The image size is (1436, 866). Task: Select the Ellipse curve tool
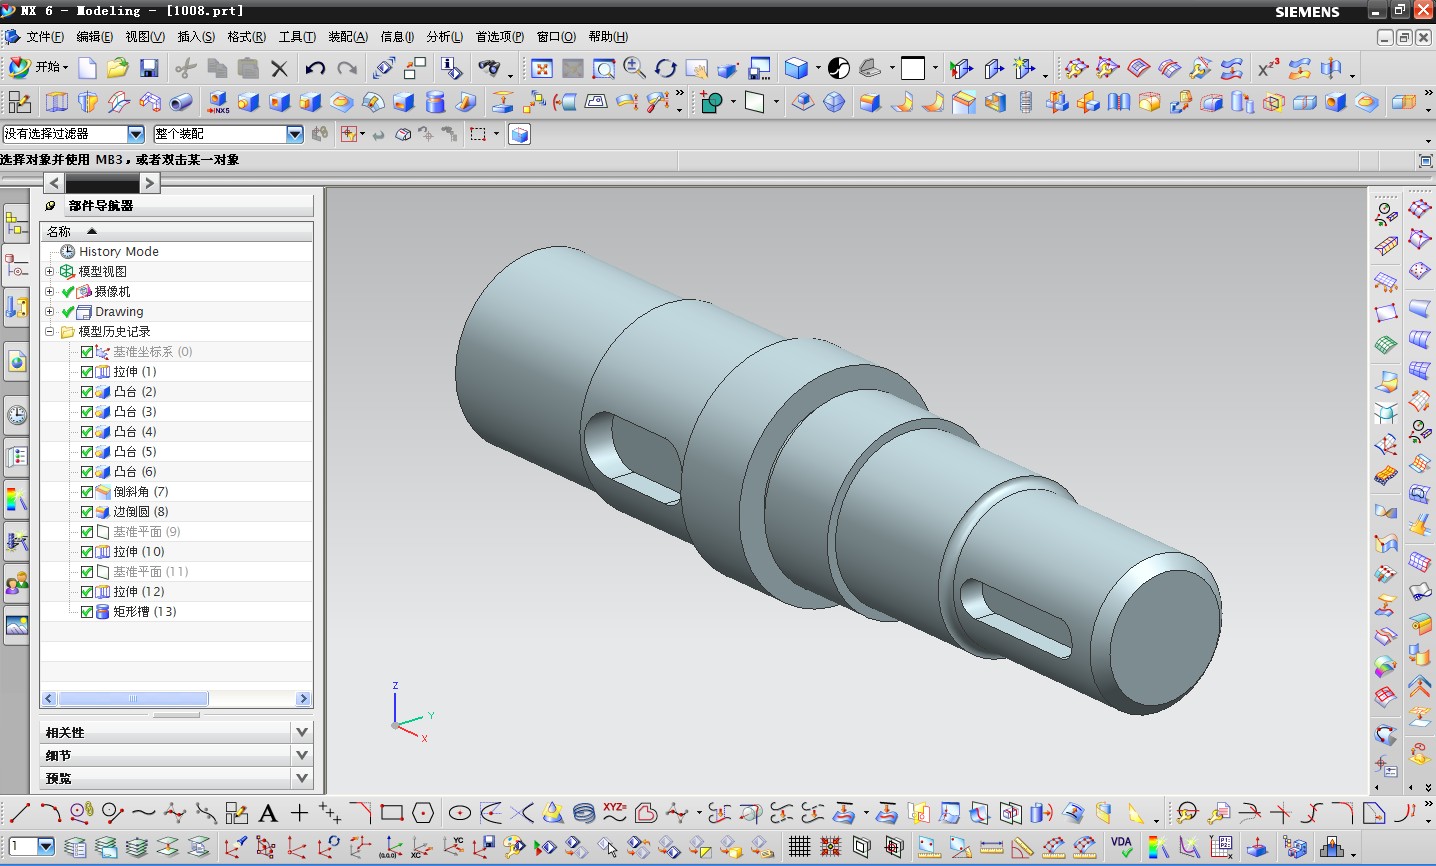click(x=460, y=813)
